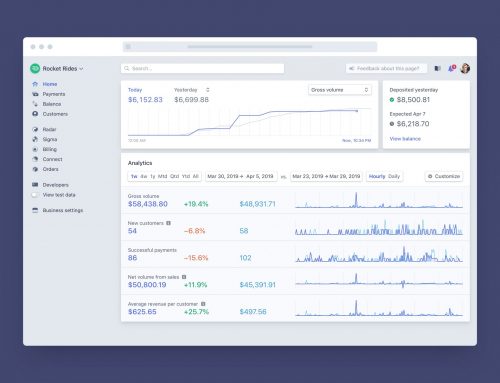Select the 4w time range tab
This screenshot has width=500, height=383.
pyautogui.click(x=144, y=176)
